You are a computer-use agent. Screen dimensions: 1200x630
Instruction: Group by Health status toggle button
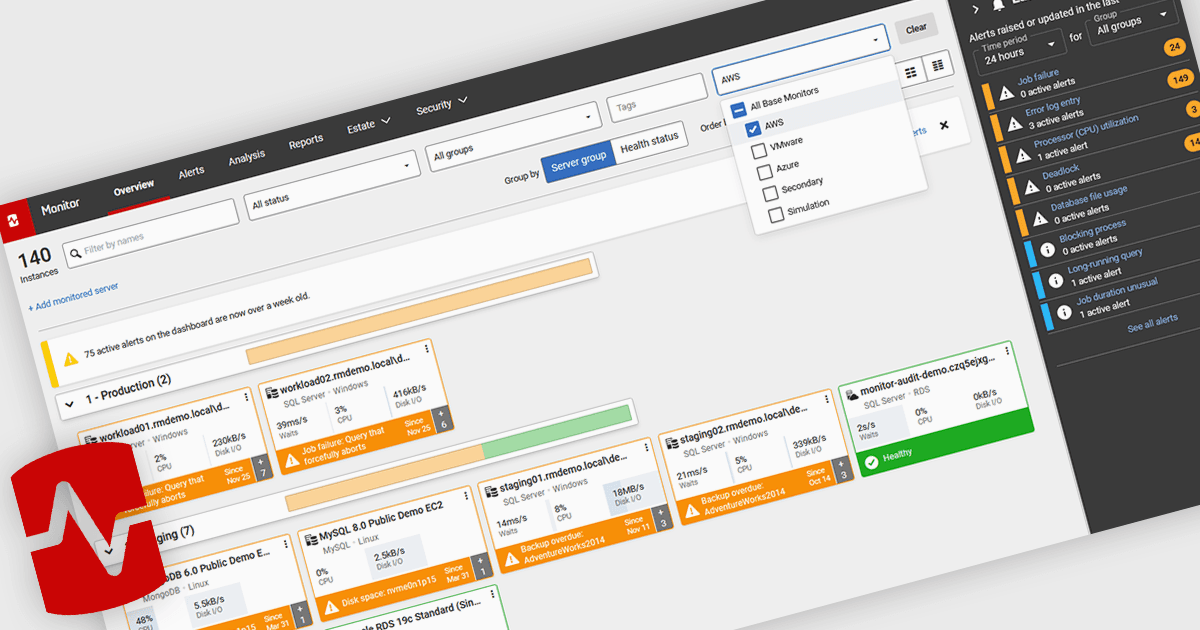(649, 141)
